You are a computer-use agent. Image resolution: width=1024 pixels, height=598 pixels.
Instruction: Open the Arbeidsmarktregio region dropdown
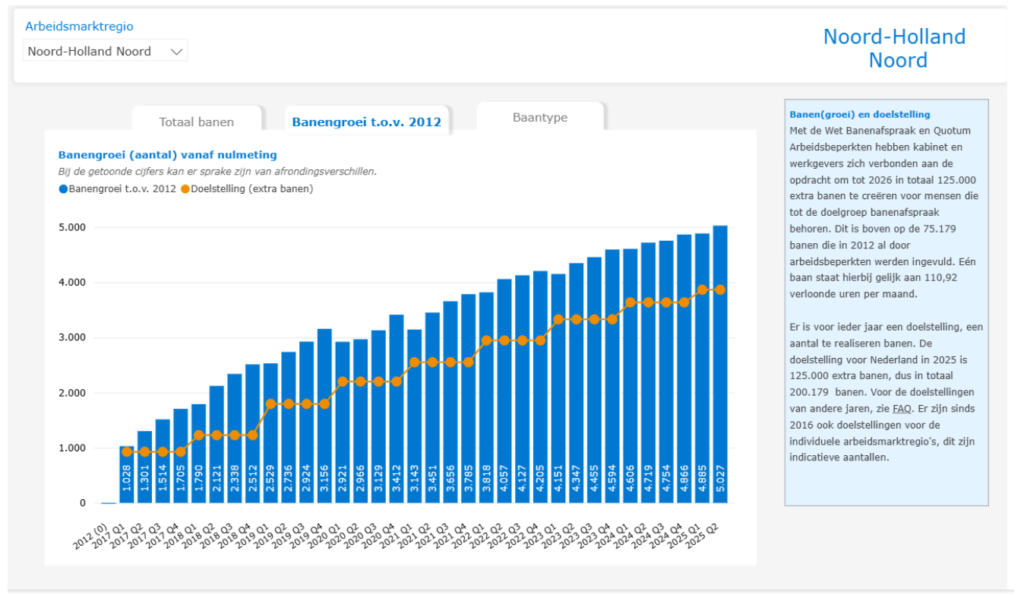click(x=105, y=51)
